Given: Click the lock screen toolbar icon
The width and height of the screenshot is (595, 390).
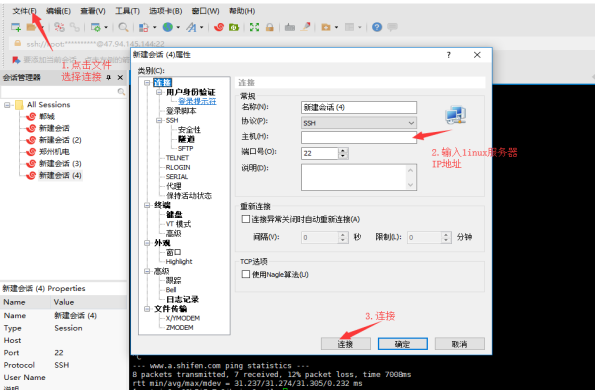Looking at the screenshot, I should pos(270,27).
